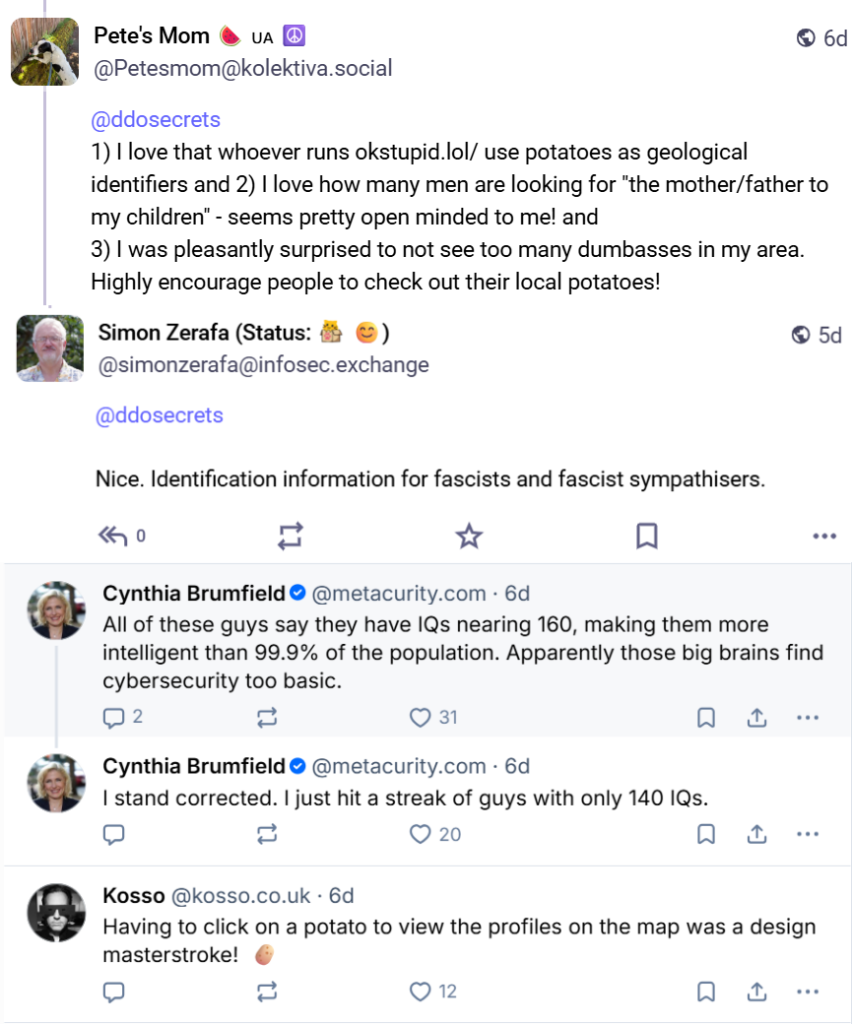This screenshot has width=852, height=1024.
Task: Reply to Cynthia Brumfield's 140 IQs post
Action: (114, 834)
